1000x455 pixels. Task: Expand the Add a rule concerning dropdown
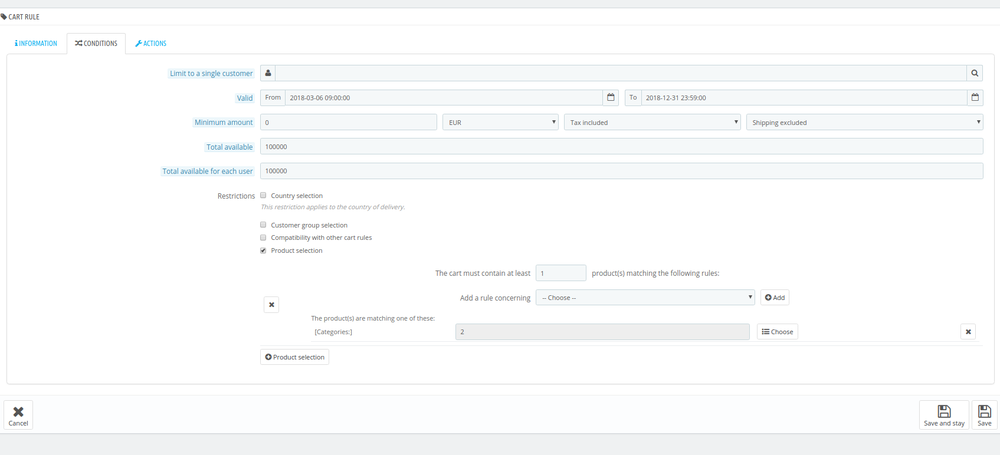[645, 297]
